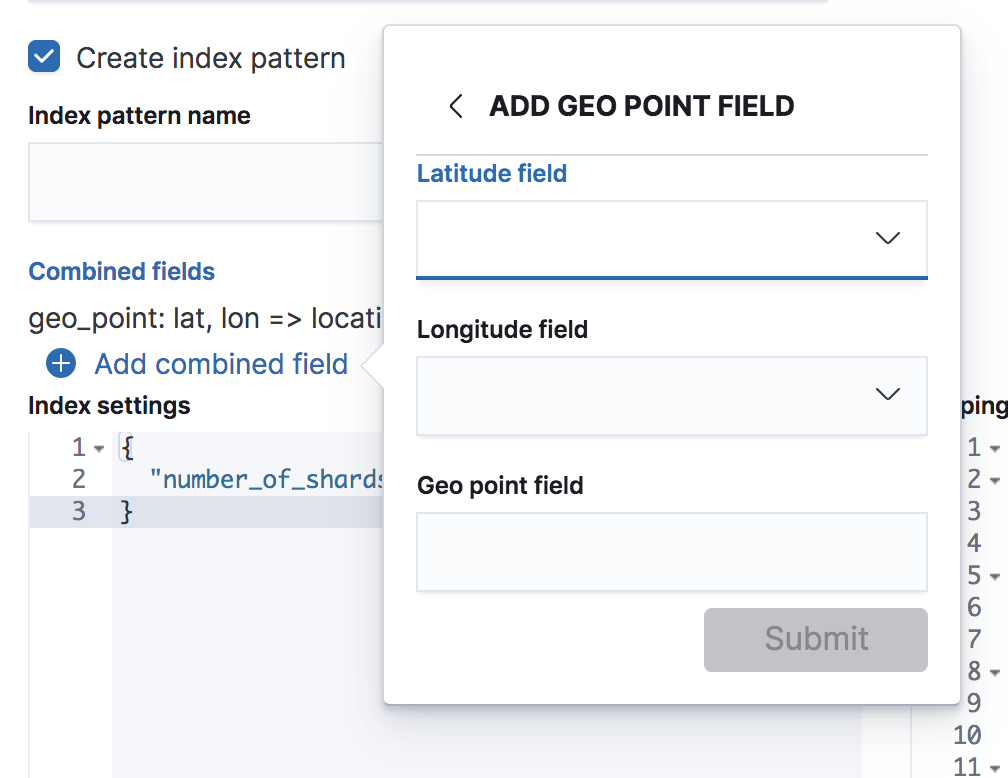Click the back arrow in the geo point dialog
Image resolution: width=1008 pixels, height=778 pixels.
point(456,106)
